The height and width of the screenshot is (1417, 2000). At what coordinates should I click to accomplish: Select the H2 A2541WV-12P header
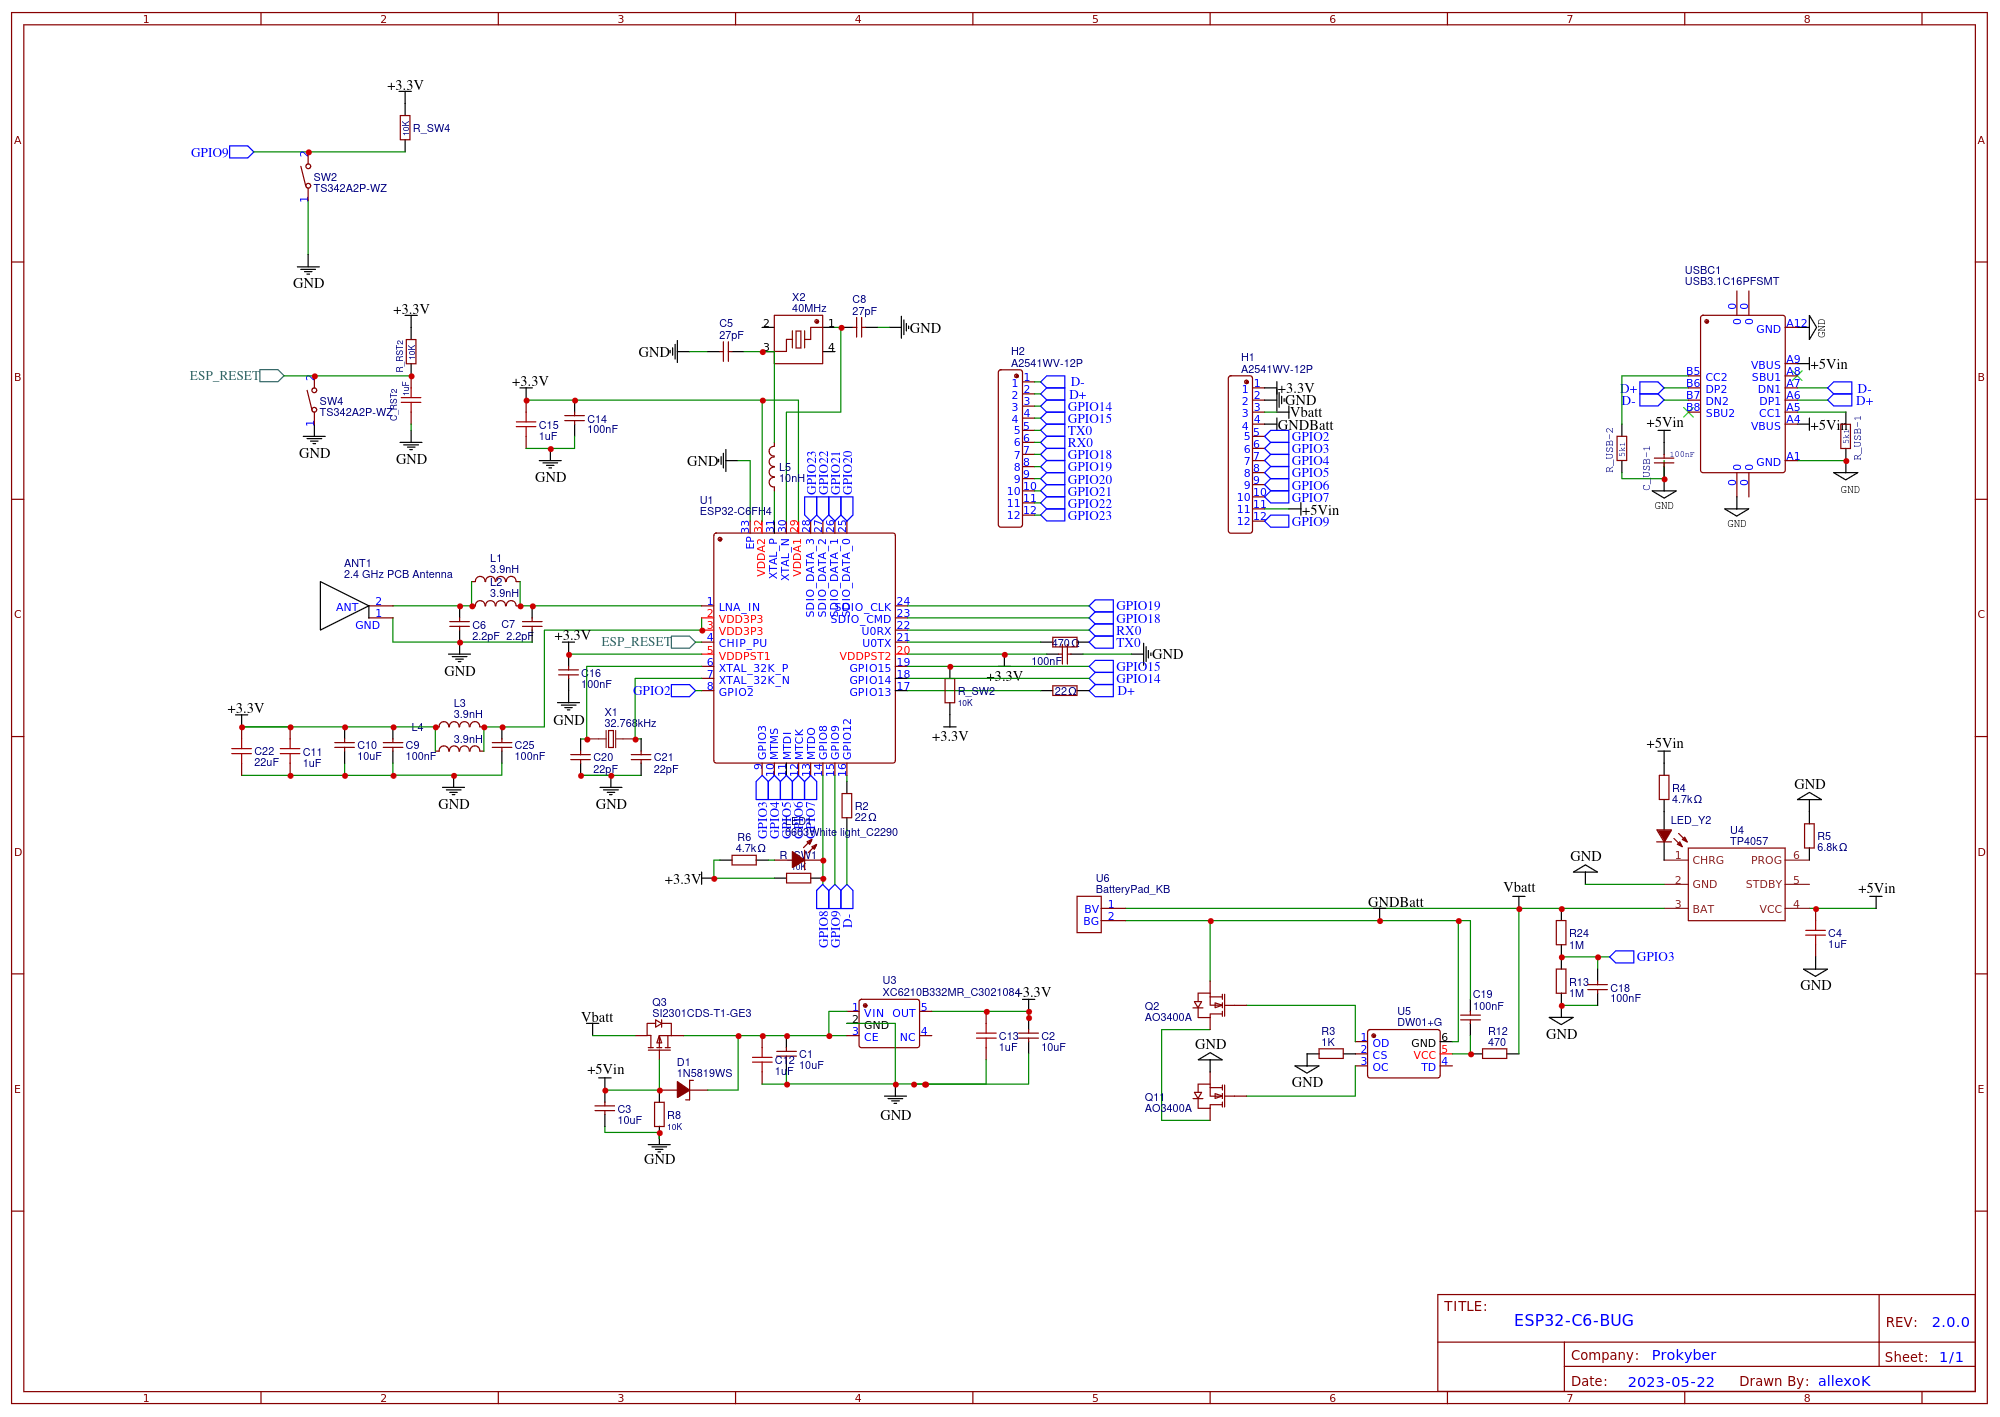[x=1010, y=448]
